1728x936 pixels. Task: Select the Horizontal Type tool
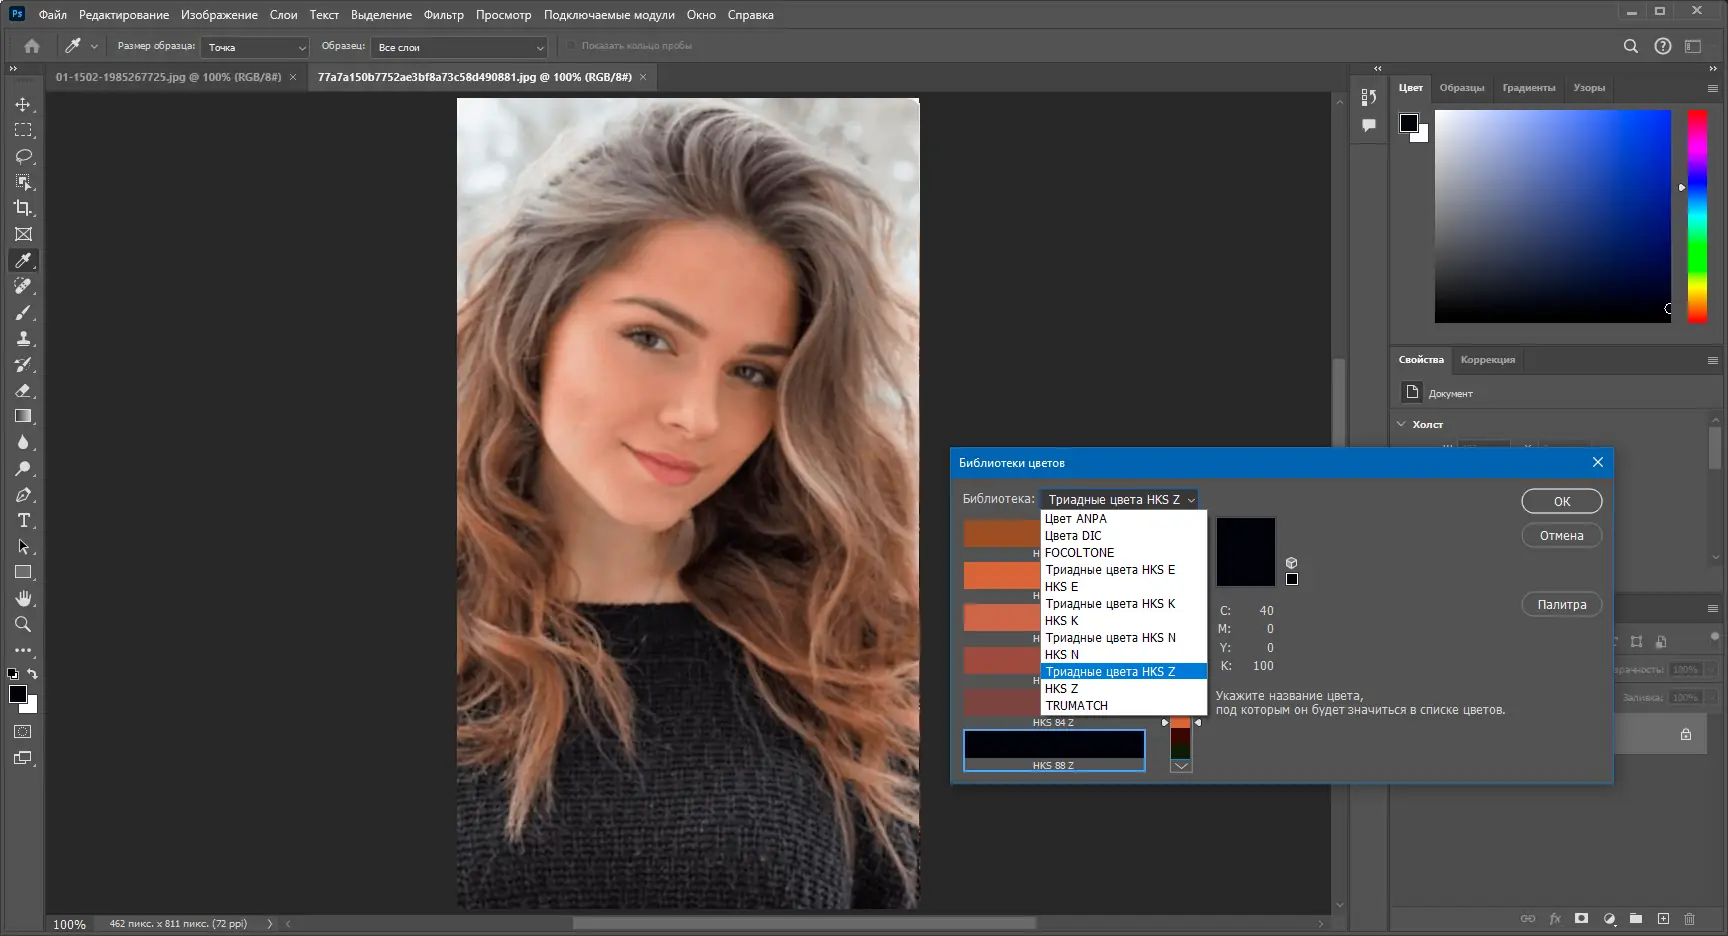23,521
